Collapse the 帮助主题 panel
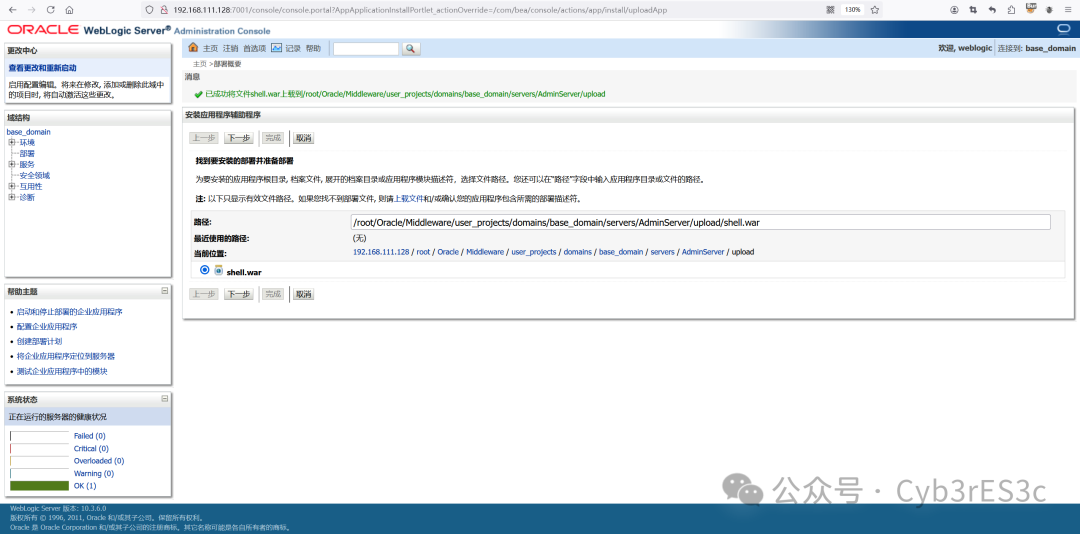This screenshot has width=1080, height=534. 165,291
